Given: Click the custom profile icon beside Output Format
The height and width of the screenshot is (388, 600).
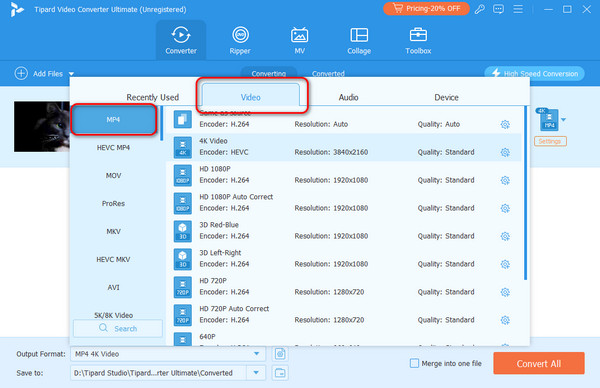Looking at the screenshot, I should pos(280,354).
